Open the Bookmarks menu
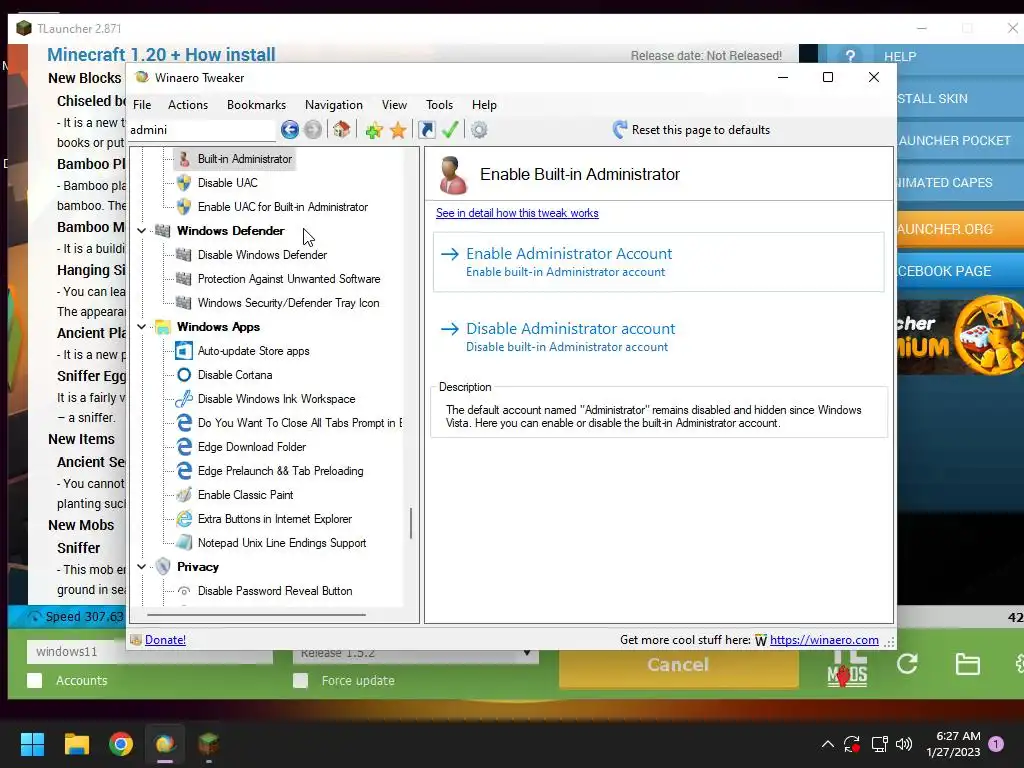This screenshot has height=768, width=1024. click(257, 104)
